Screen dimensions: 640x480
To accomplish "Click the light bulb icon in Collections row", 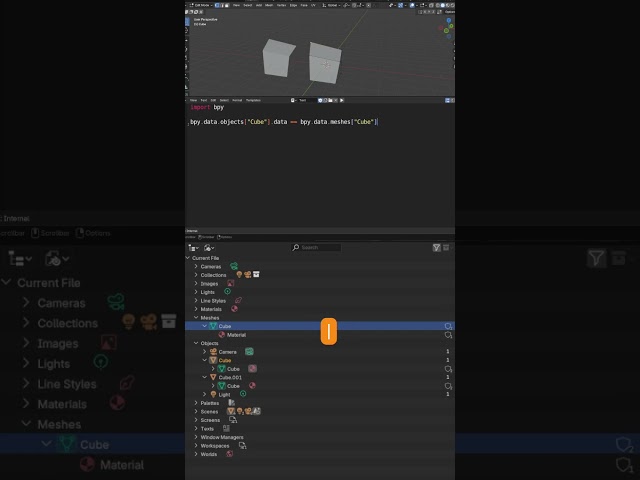I will [239, 275].
